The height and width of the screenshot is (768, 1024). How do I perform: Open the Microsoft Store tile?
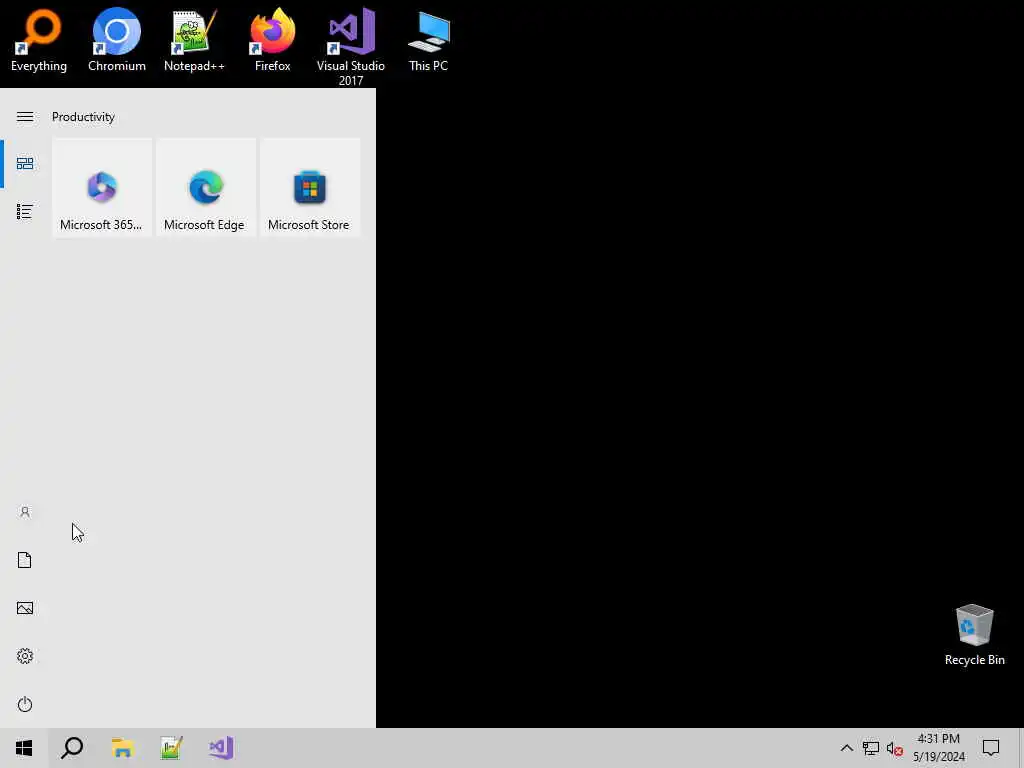[310, 188]
